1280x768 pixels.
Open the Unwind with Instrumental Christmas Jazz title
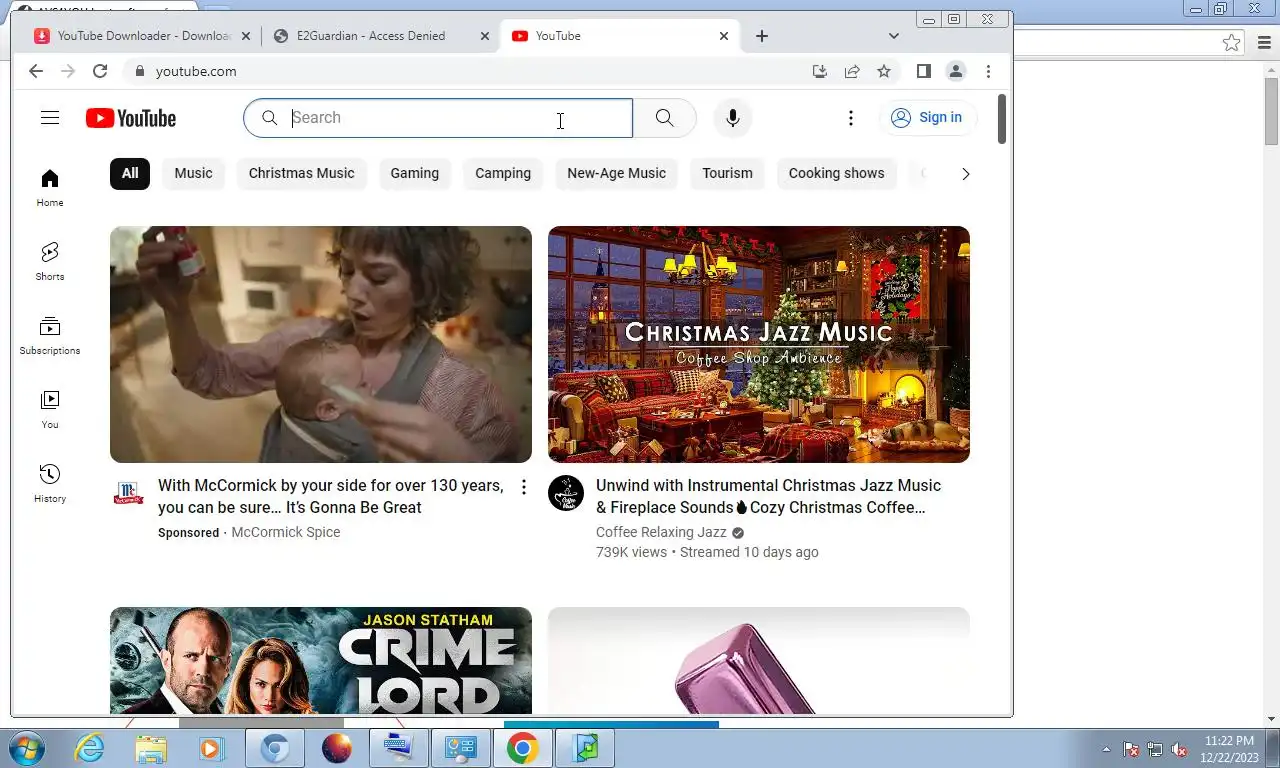(x=768, y=496)
